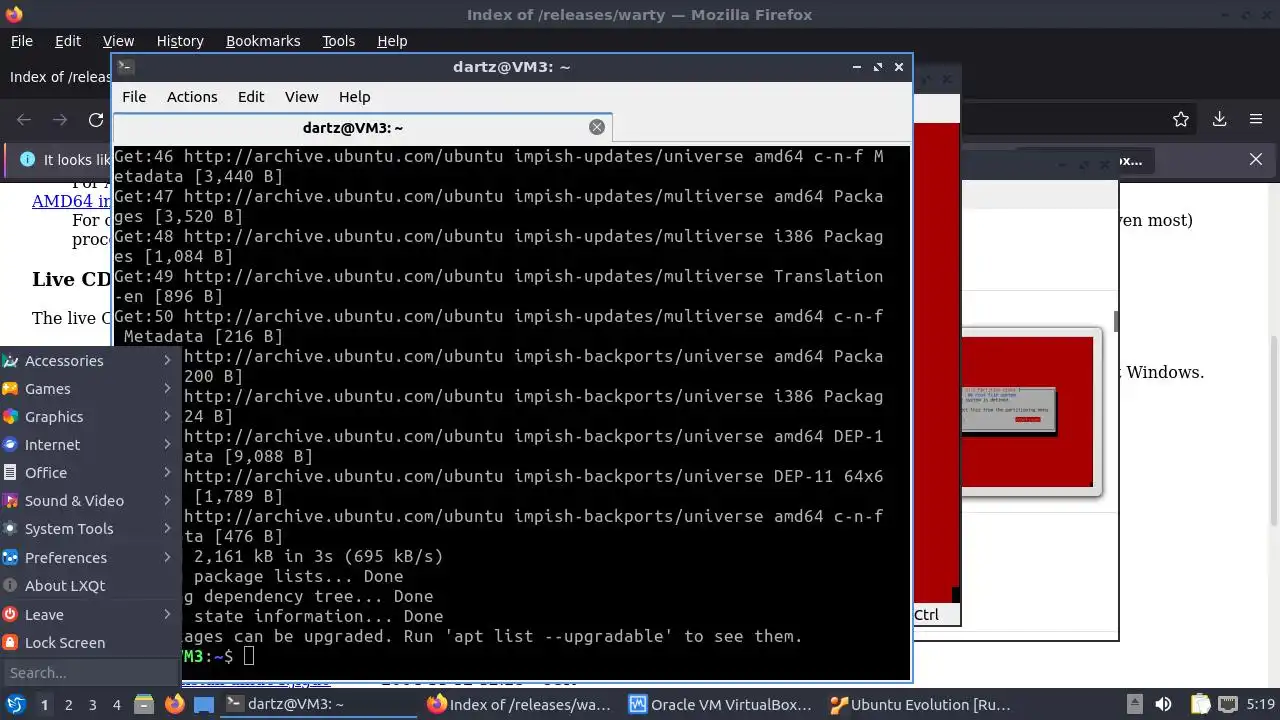1280x720 pixels.
Task: Open the network status tray icon
Action: point(1228,704)
